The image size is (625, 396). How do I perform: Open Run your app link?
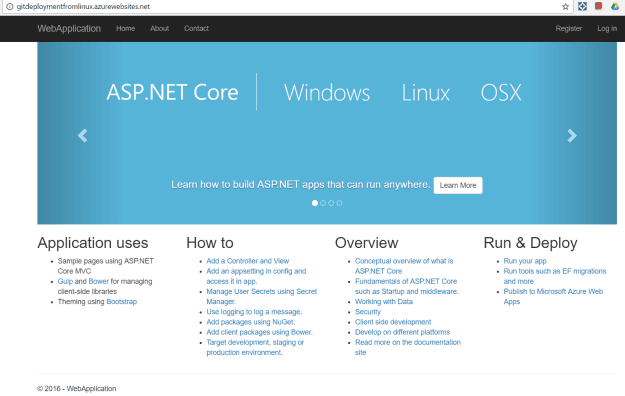point(525,261)
